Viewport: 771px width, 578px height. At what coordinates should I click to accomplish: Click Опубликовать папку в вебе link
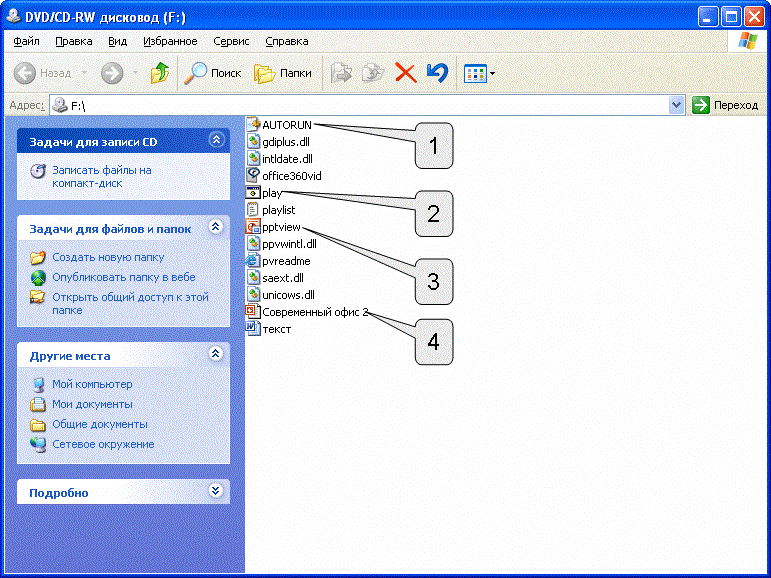point(124,277)
